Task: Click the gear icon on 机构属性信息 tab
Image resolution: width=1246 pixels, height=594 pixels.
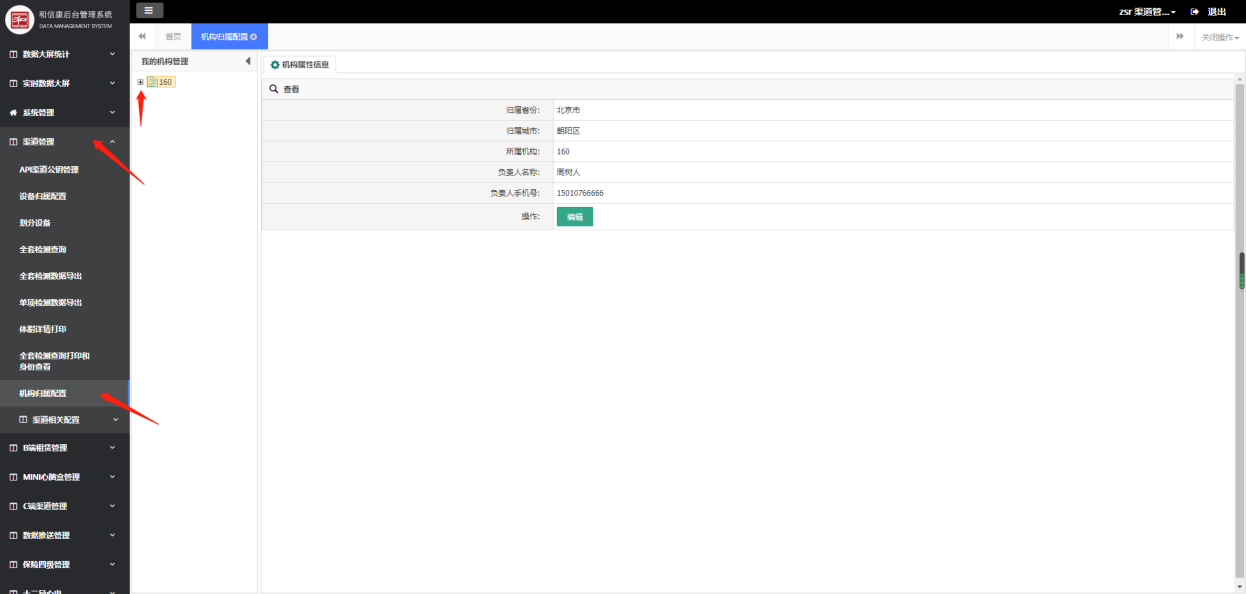Action: point(275,64)
